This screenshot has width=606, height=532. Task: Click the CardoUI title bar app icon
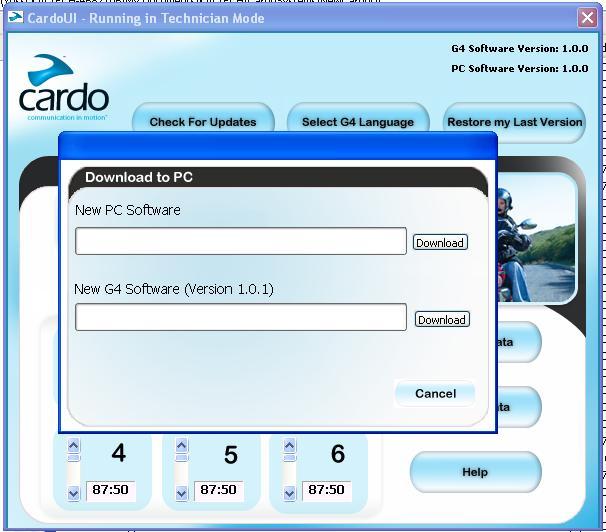click(x=16, y=17)
